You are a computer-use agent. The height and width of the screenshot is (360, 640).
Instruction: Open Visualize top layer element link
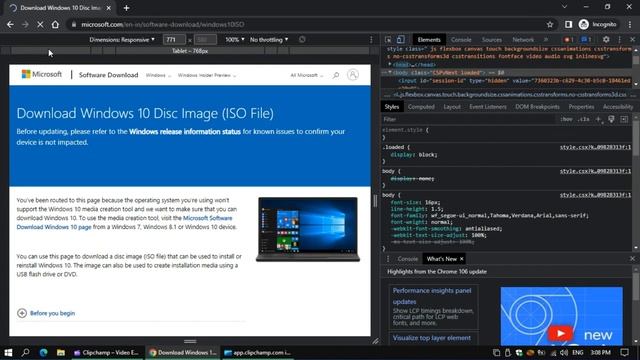click(431, 338)
